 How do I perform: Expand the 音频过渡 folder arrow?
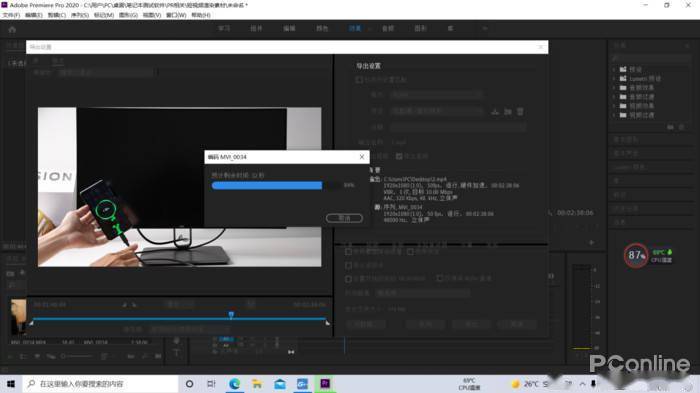tap(614, 96)
